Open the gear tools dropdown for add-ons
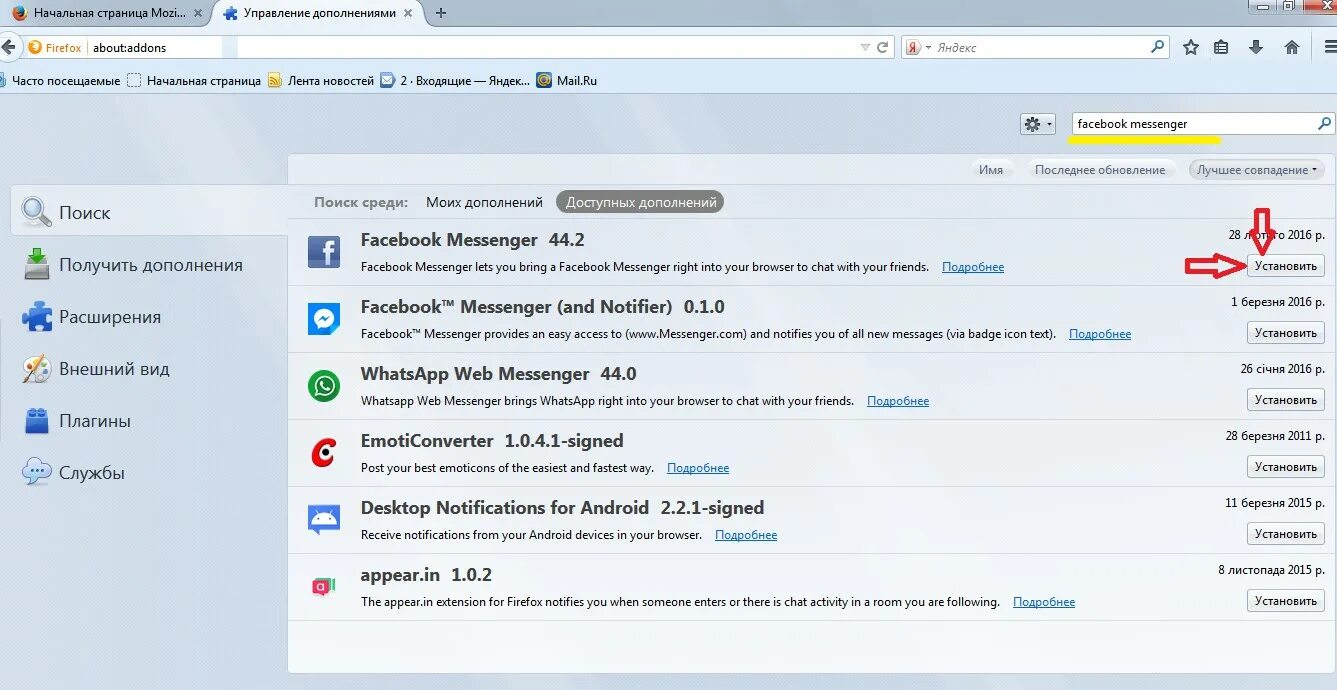Viewport: 1337px width, 690px height. tap(1037, 124)
